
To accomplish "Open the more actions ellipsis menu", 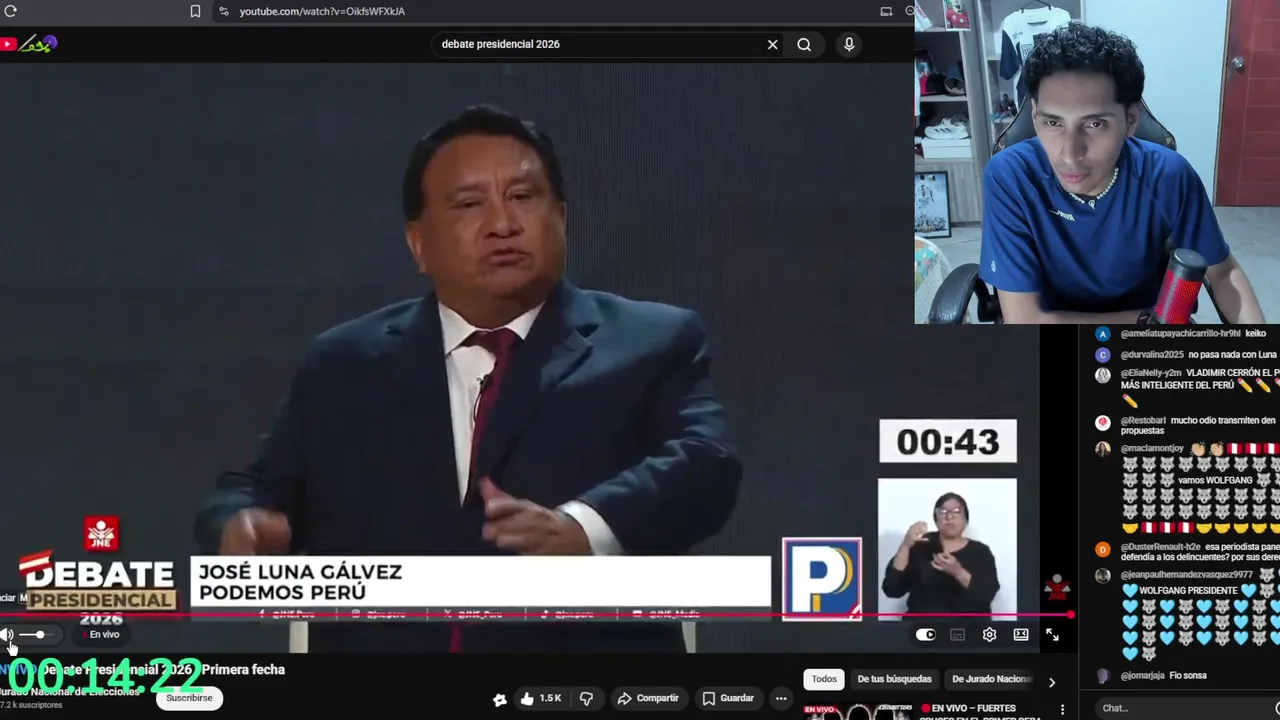I will [781, 698].
